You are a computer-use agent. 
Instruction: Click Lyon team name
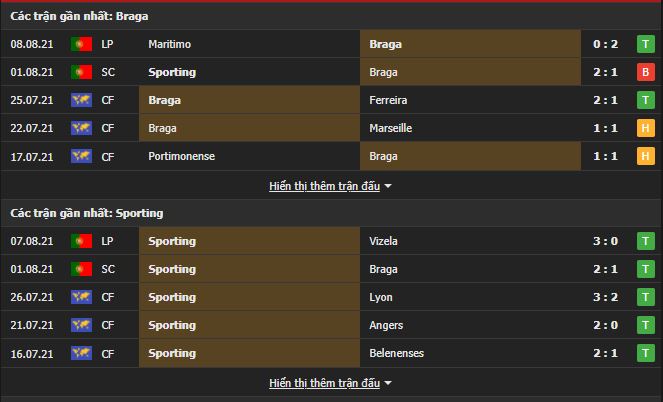(381, 297)
